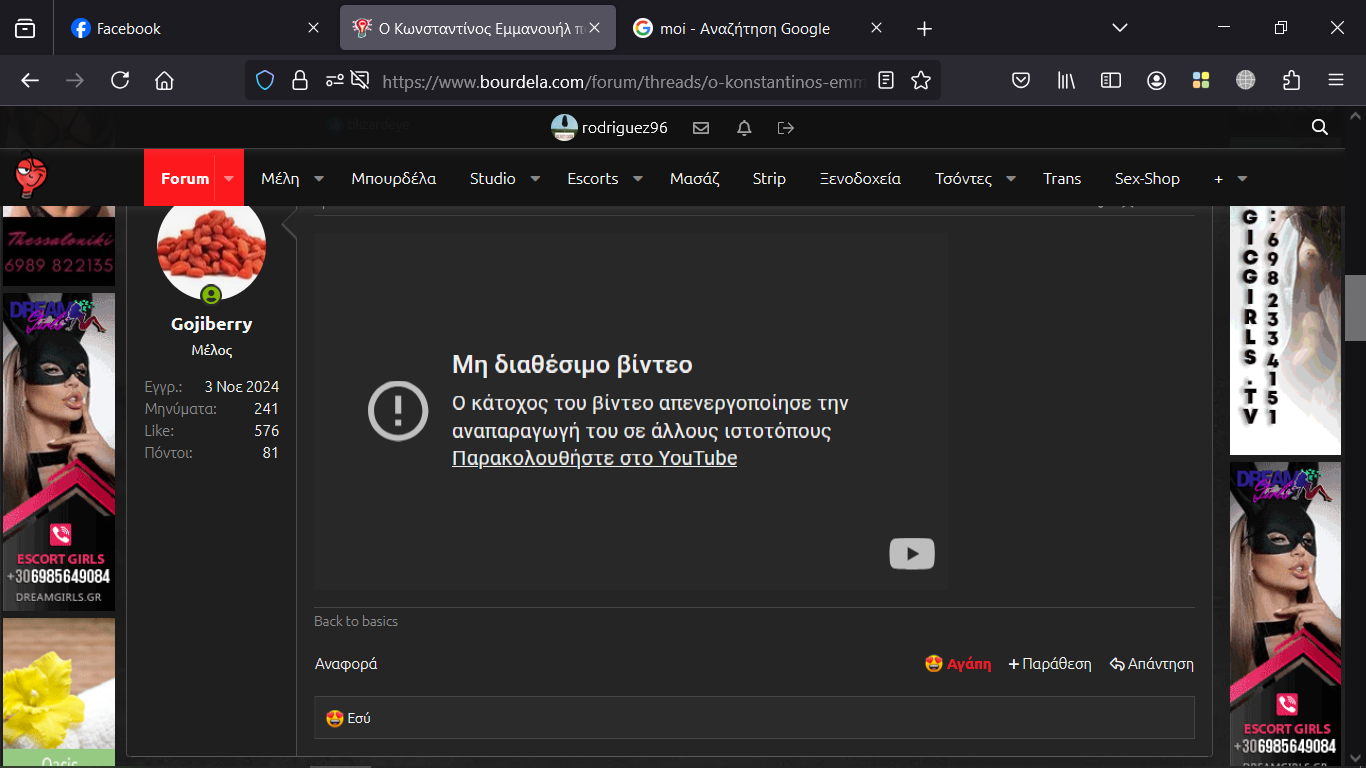
Task: Open forum inbox envelope icon
Action: pyautogui.click(x=701, y=128)
